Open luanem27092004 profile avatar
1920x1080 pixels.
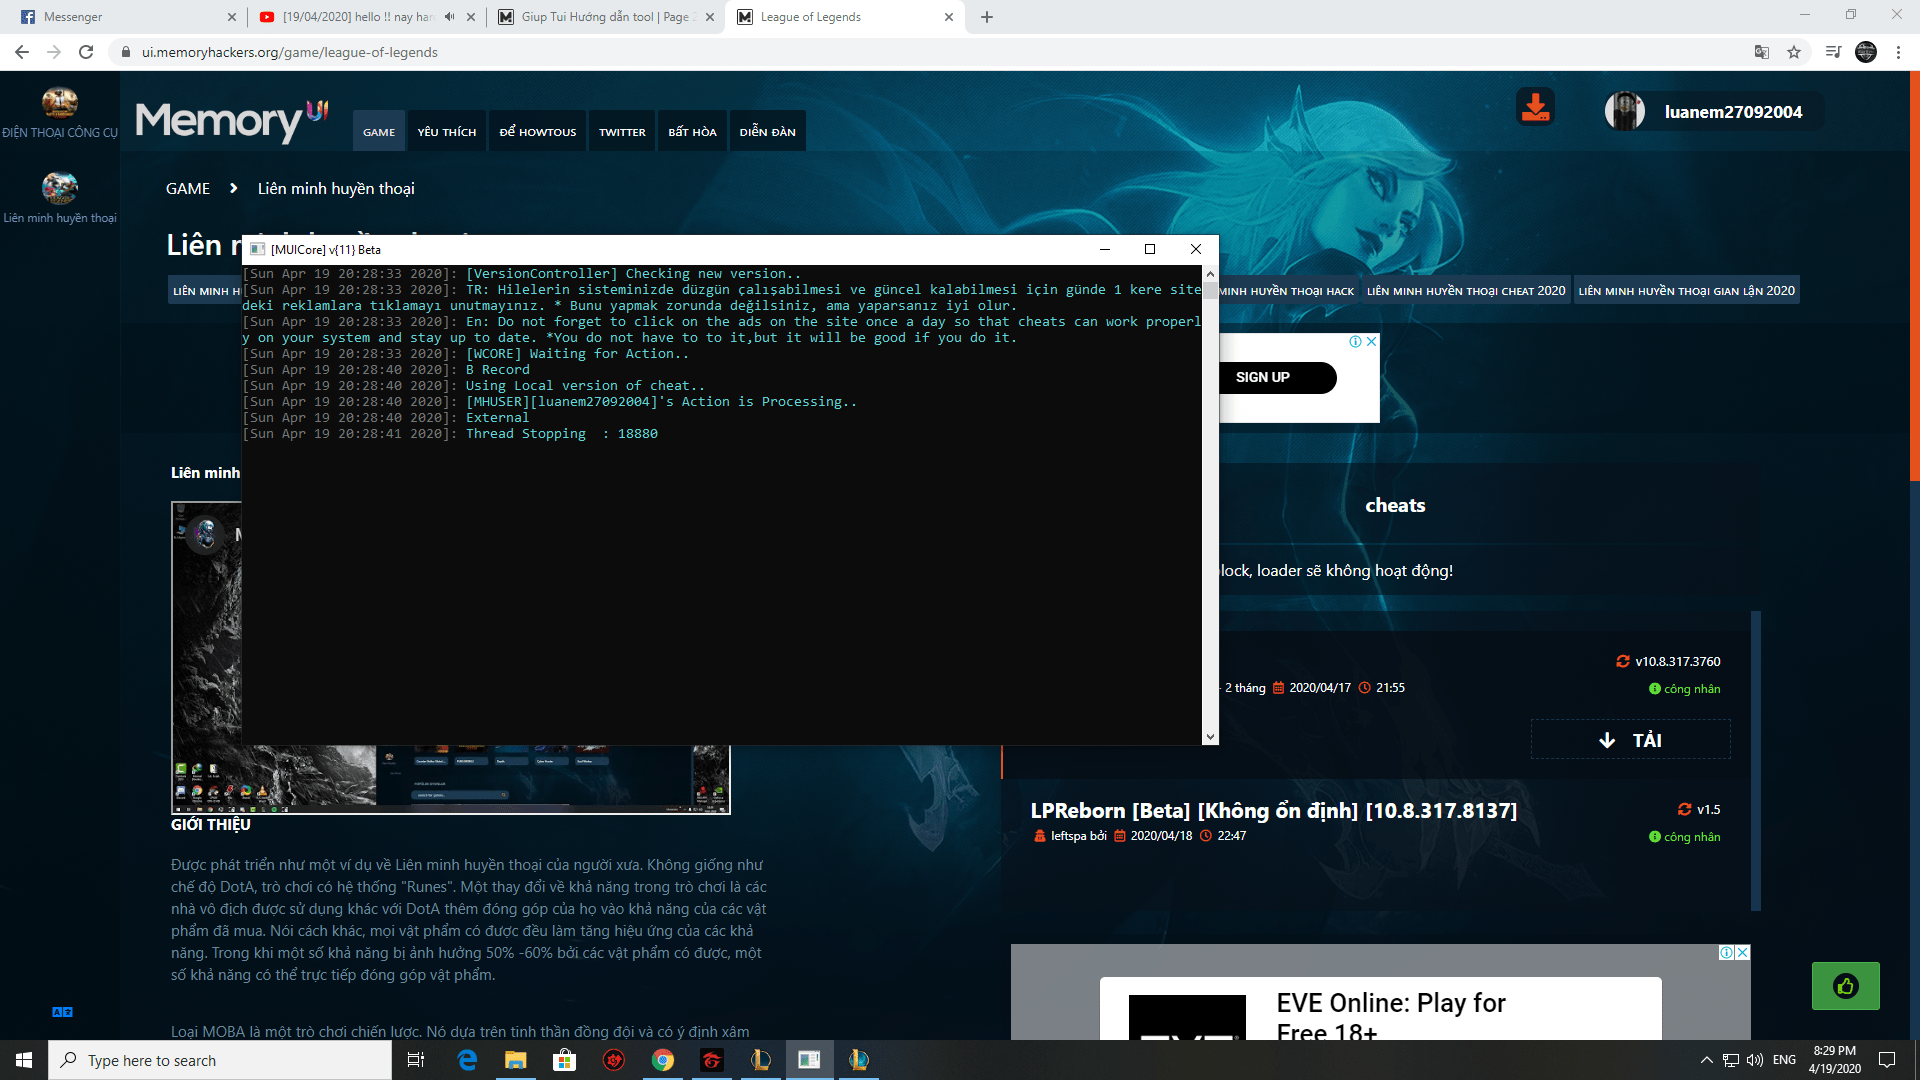(1625, 111)
